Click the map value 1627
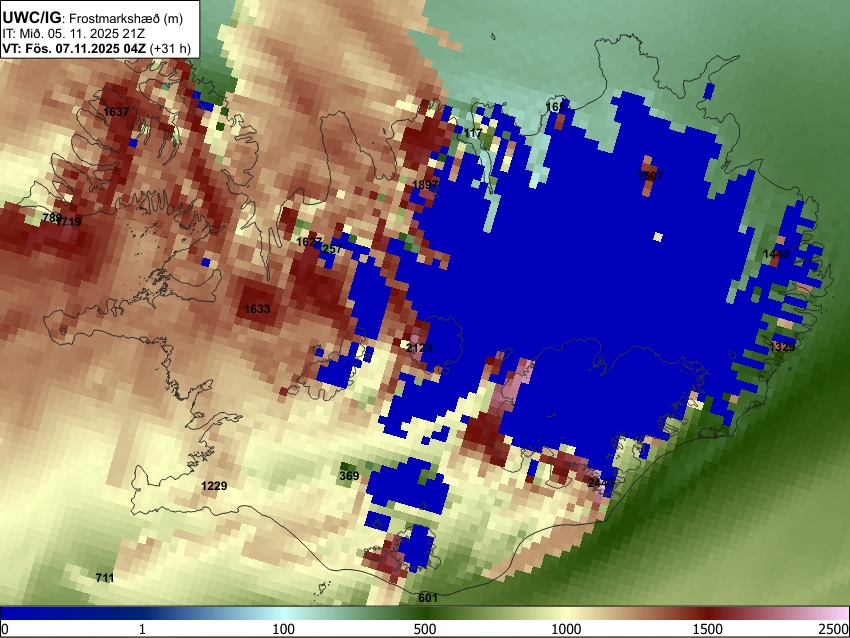 click(x=309, y=242)
